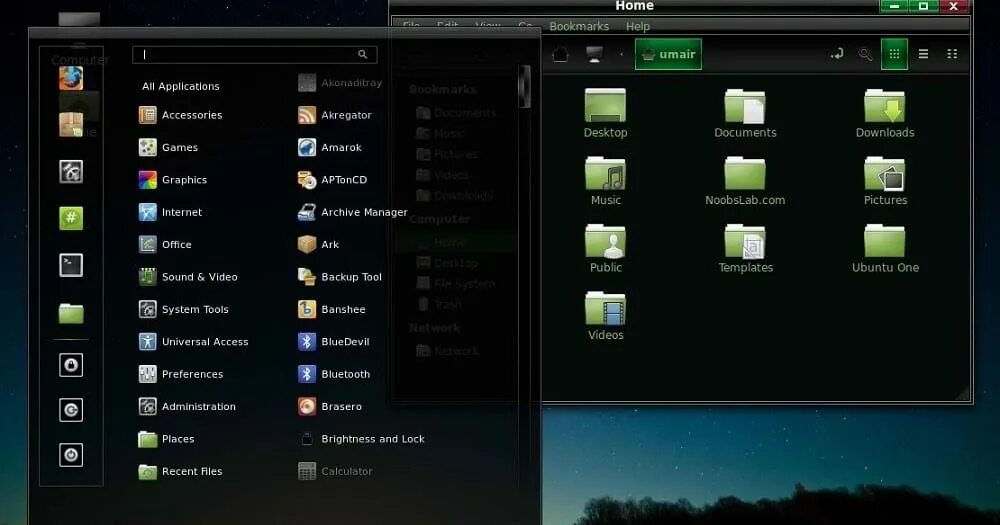The image size is (1000, 525).
Task: Click the logout button icon
Action: pyautogui.click(x=71, y=410)
